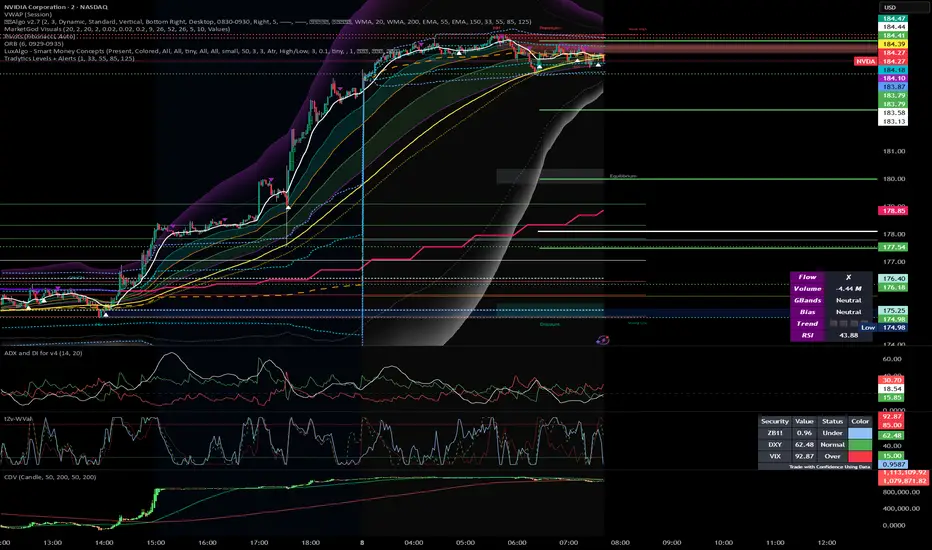This screenshot has width=932, height=550.
Task: Click the 183.58 price axis label
Action: (x=893, y=112)
